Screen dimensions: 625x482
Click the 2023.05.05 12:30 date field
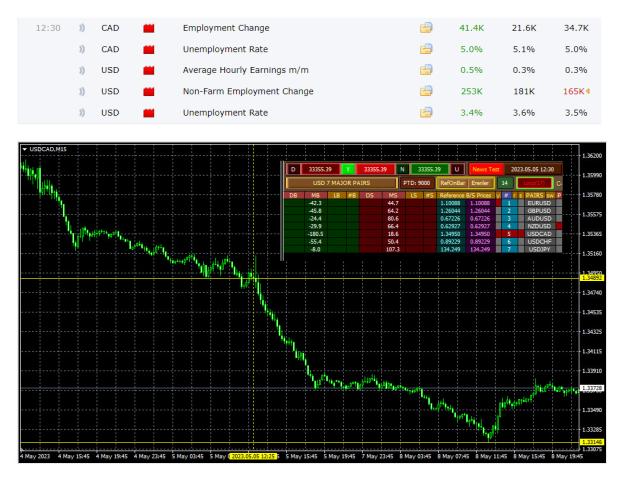(x=533, y=169)
